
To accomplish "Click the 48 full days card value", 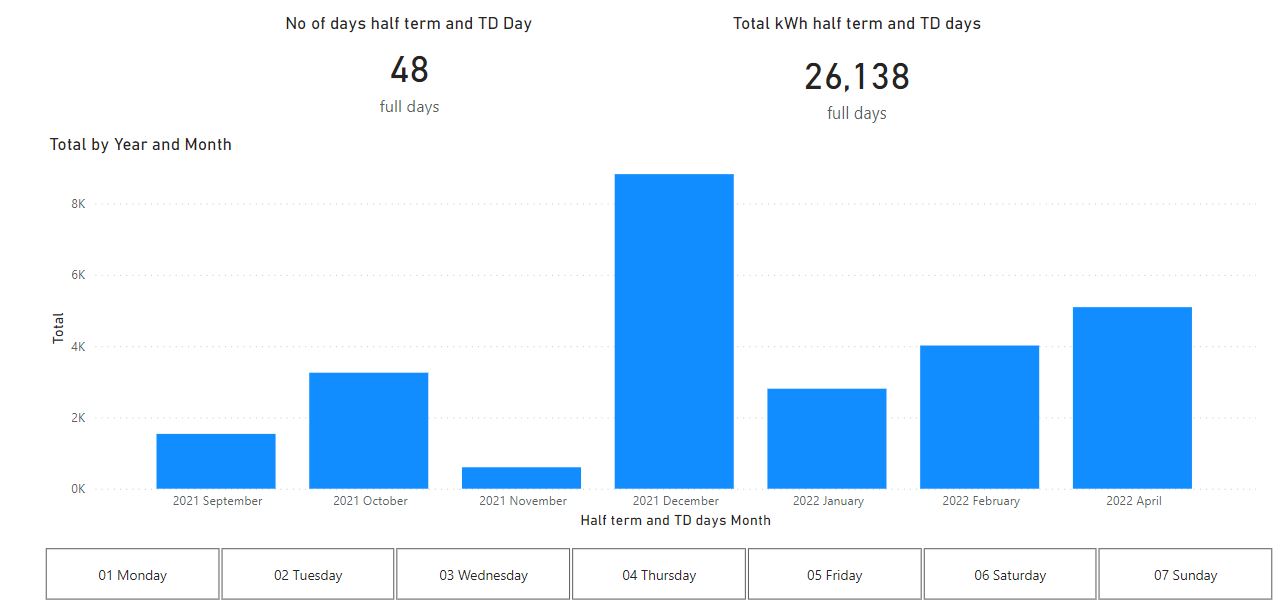I will click(x=409, y=70).
